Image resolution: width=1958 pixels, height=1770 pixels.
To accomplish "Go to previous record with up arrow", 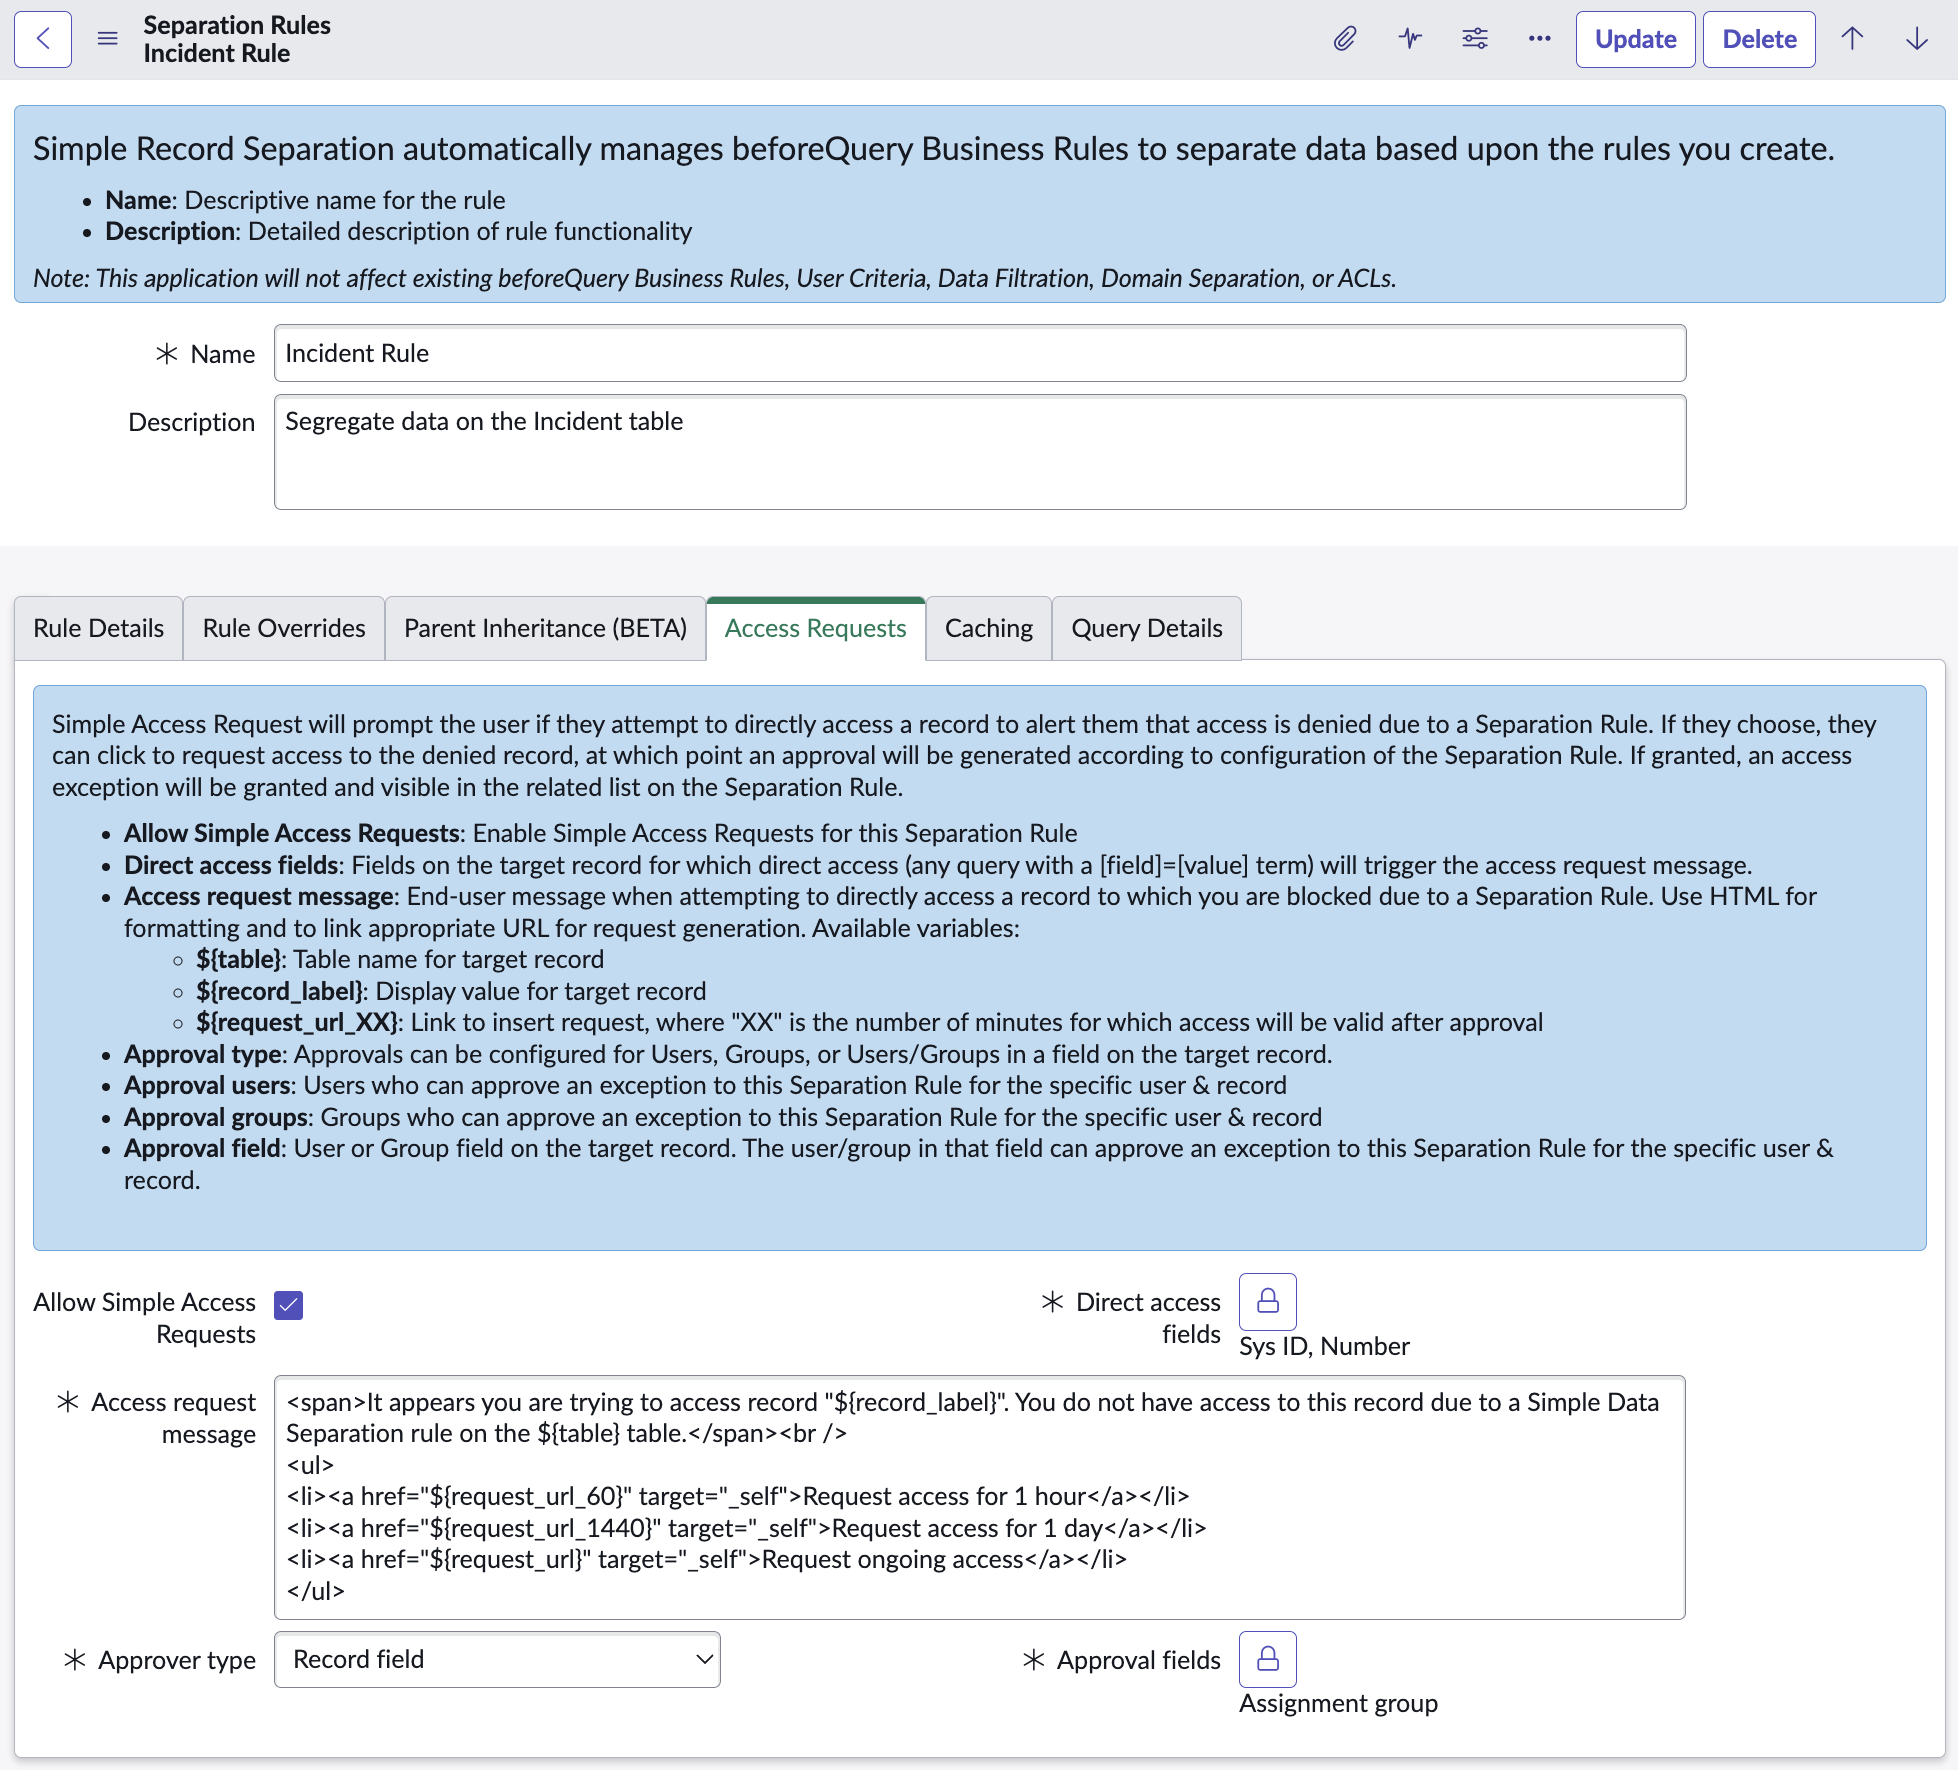I will pyautogui.click(x=1852, y=39).
